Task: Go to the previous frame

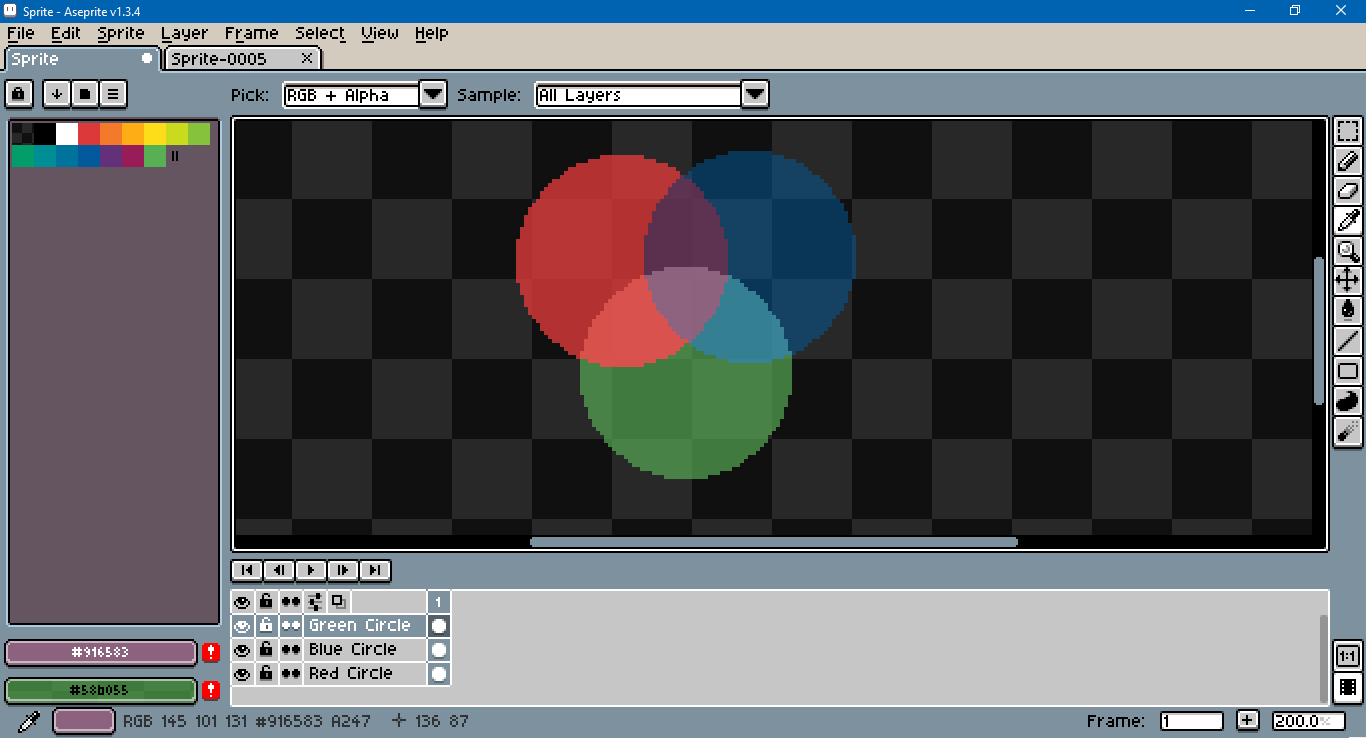Action: pyautogui.click(x=279, y=570)
